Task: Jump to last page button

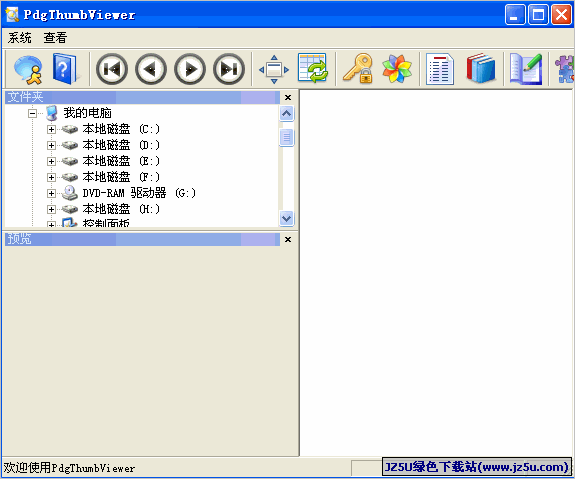Action: [229, 69]
